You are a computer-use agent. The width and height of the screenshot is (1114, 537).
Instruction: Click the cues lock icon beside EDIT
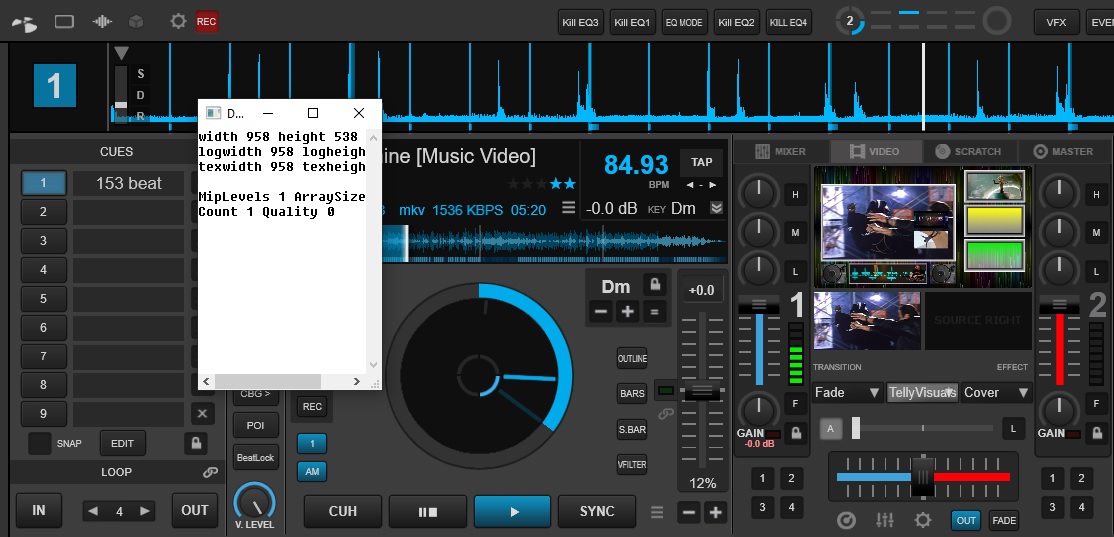[x=195, y=443]
